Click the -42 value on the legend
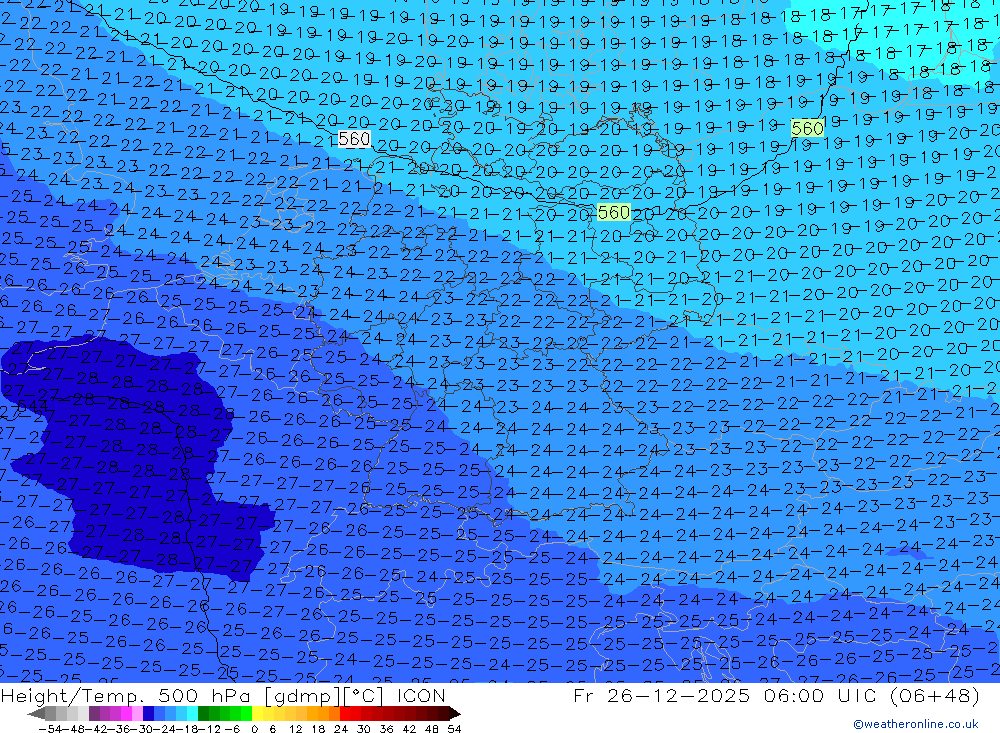The width and height of the screenshot is (1000, 733). (96, 729)
